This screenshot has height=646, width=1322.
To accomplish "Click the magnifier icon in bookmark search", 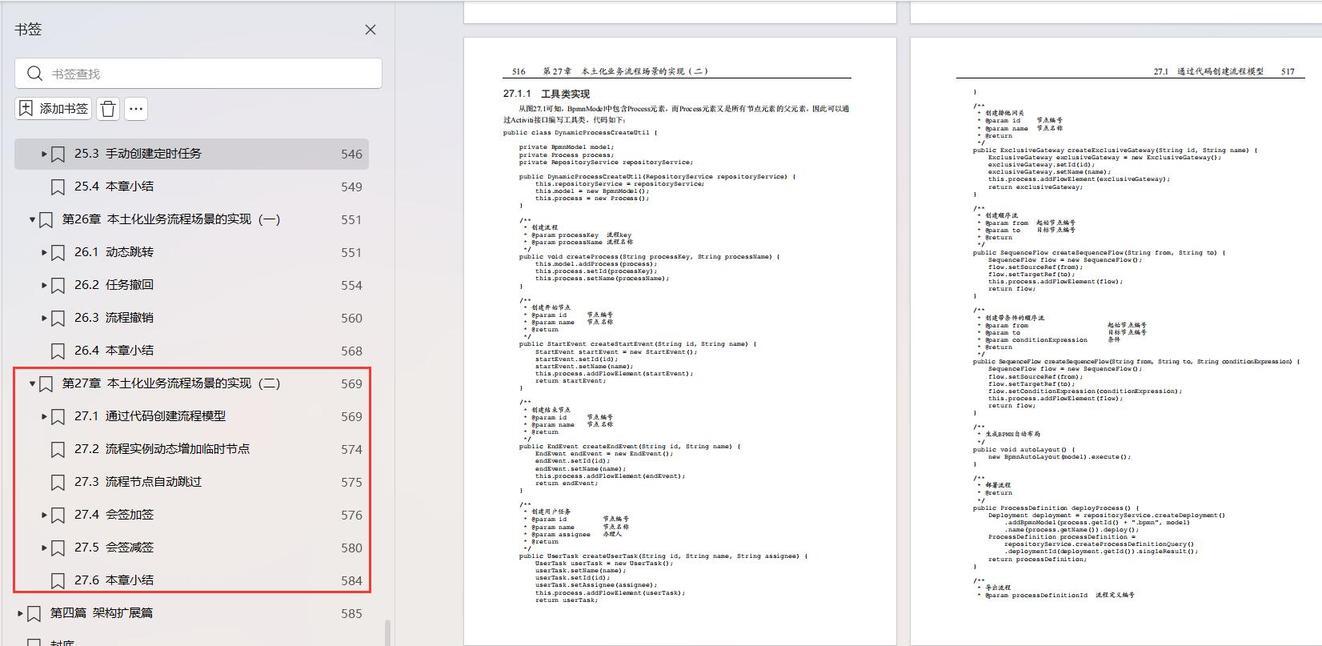I will (x=35, y=73).
